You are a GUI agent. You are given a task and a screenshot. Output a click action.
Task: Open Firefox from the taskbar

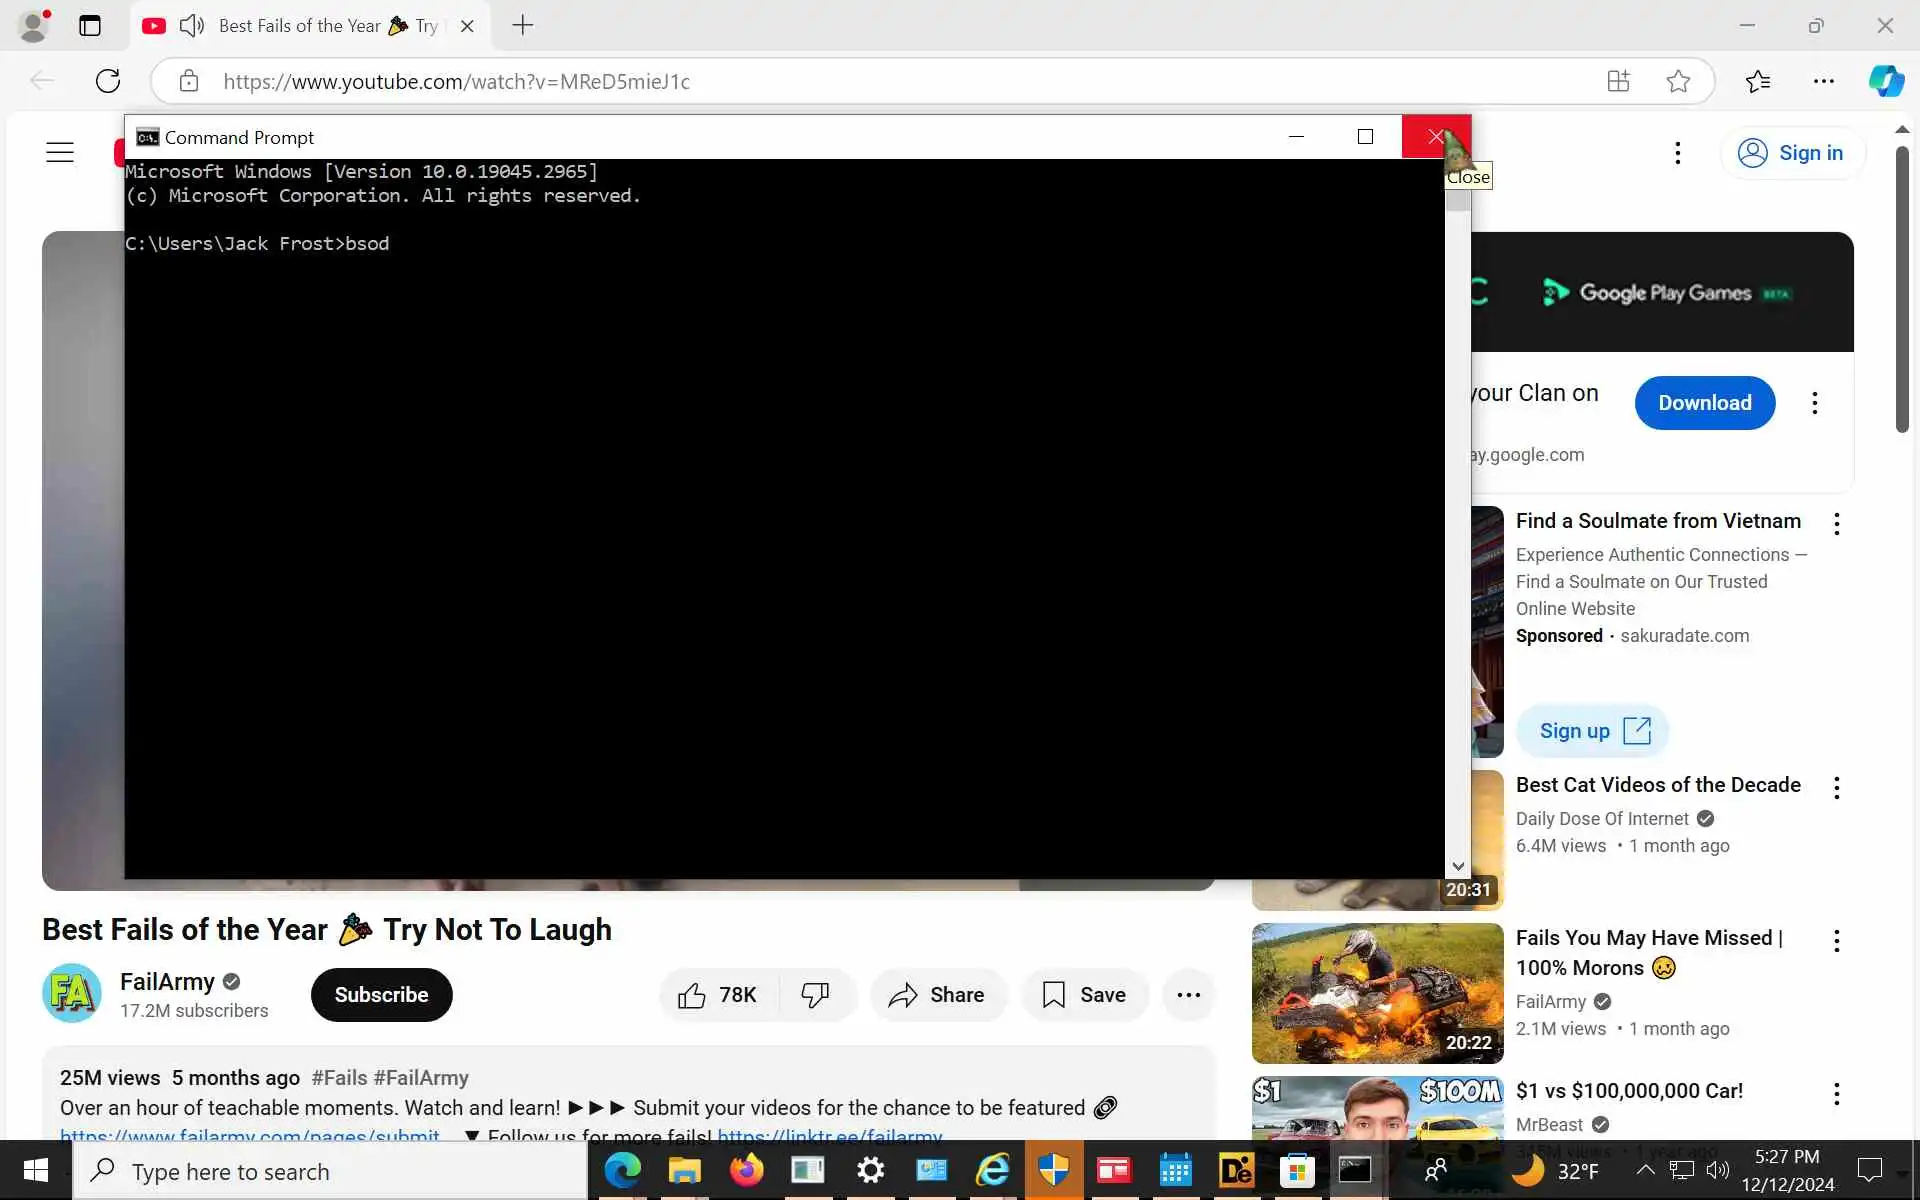746,1170
